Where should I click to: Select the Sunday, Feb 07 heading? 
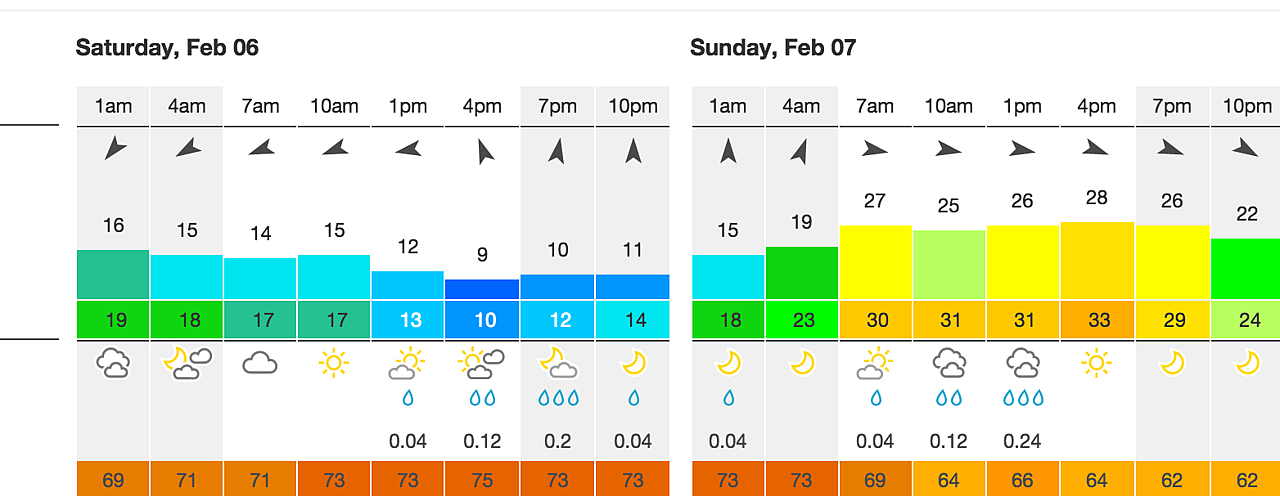tap(773, 47)
